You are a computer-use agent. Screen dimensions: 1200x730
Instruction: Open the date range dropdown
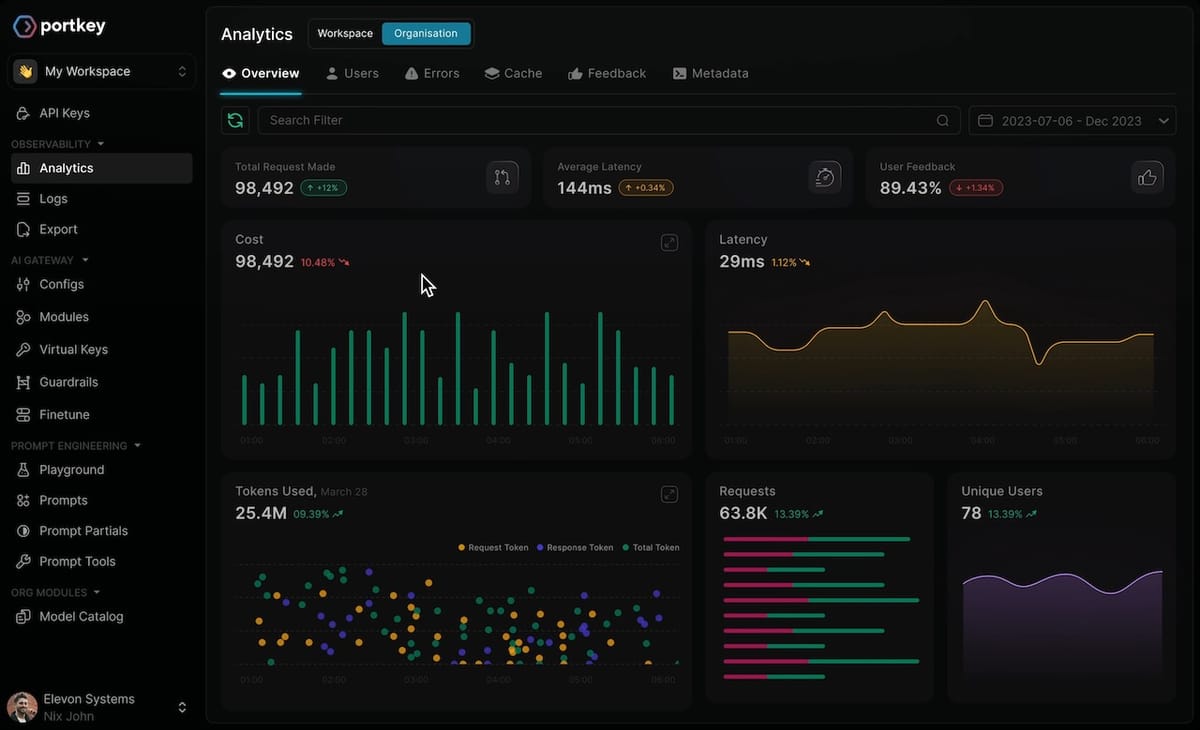[1072, 120]
